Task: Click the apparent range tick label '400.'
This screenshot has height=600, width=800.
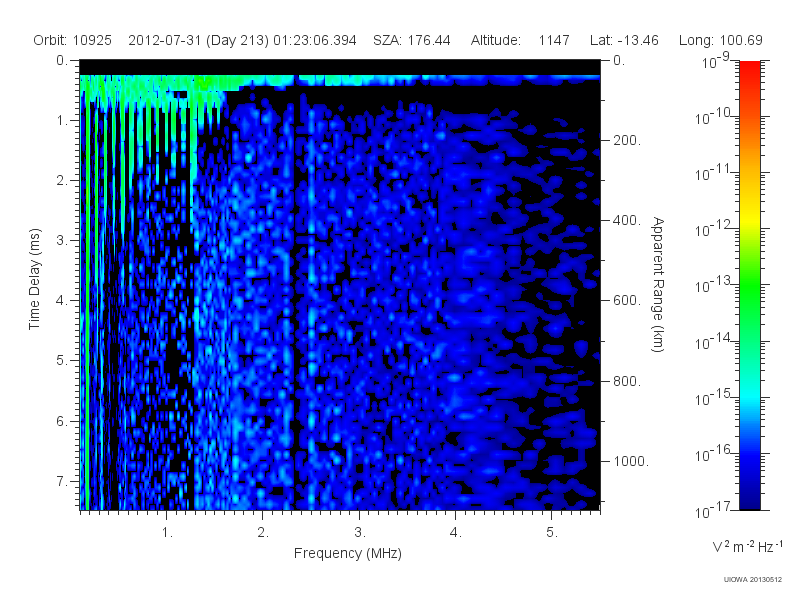Action: [627, 220]
